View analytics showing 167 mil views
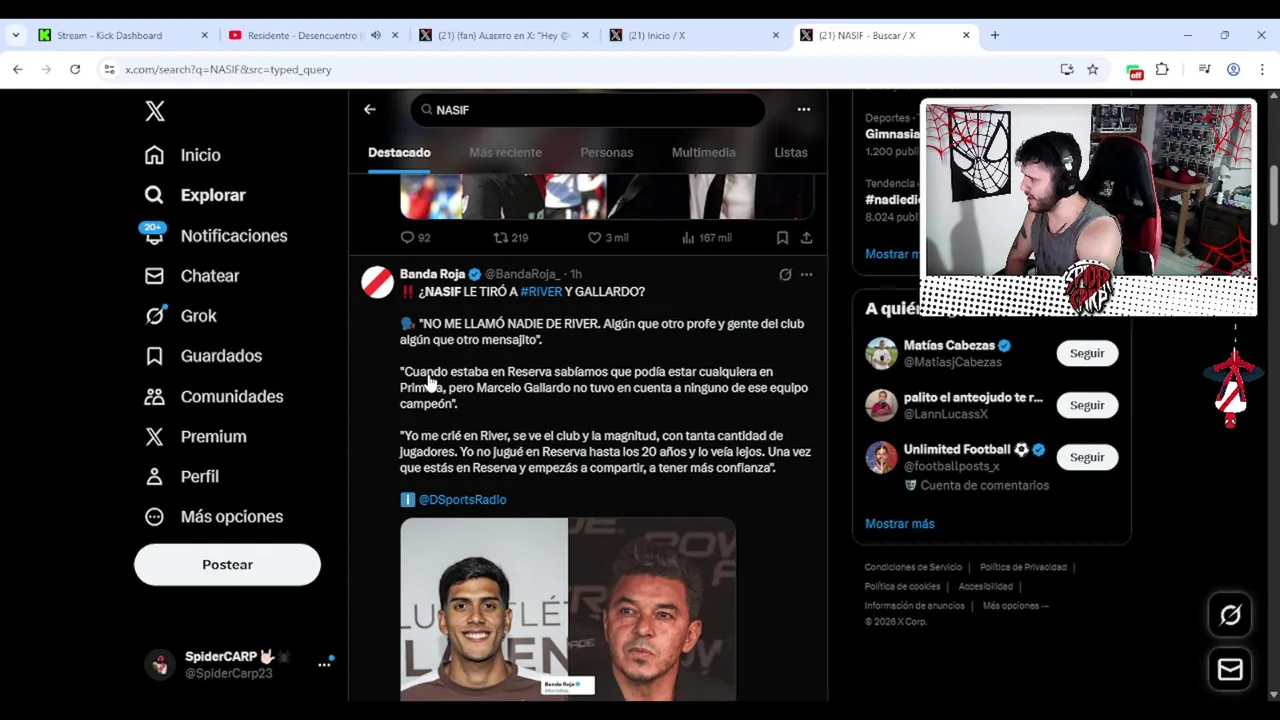Viewport: 1280px width, 720px height. (706, 238)
